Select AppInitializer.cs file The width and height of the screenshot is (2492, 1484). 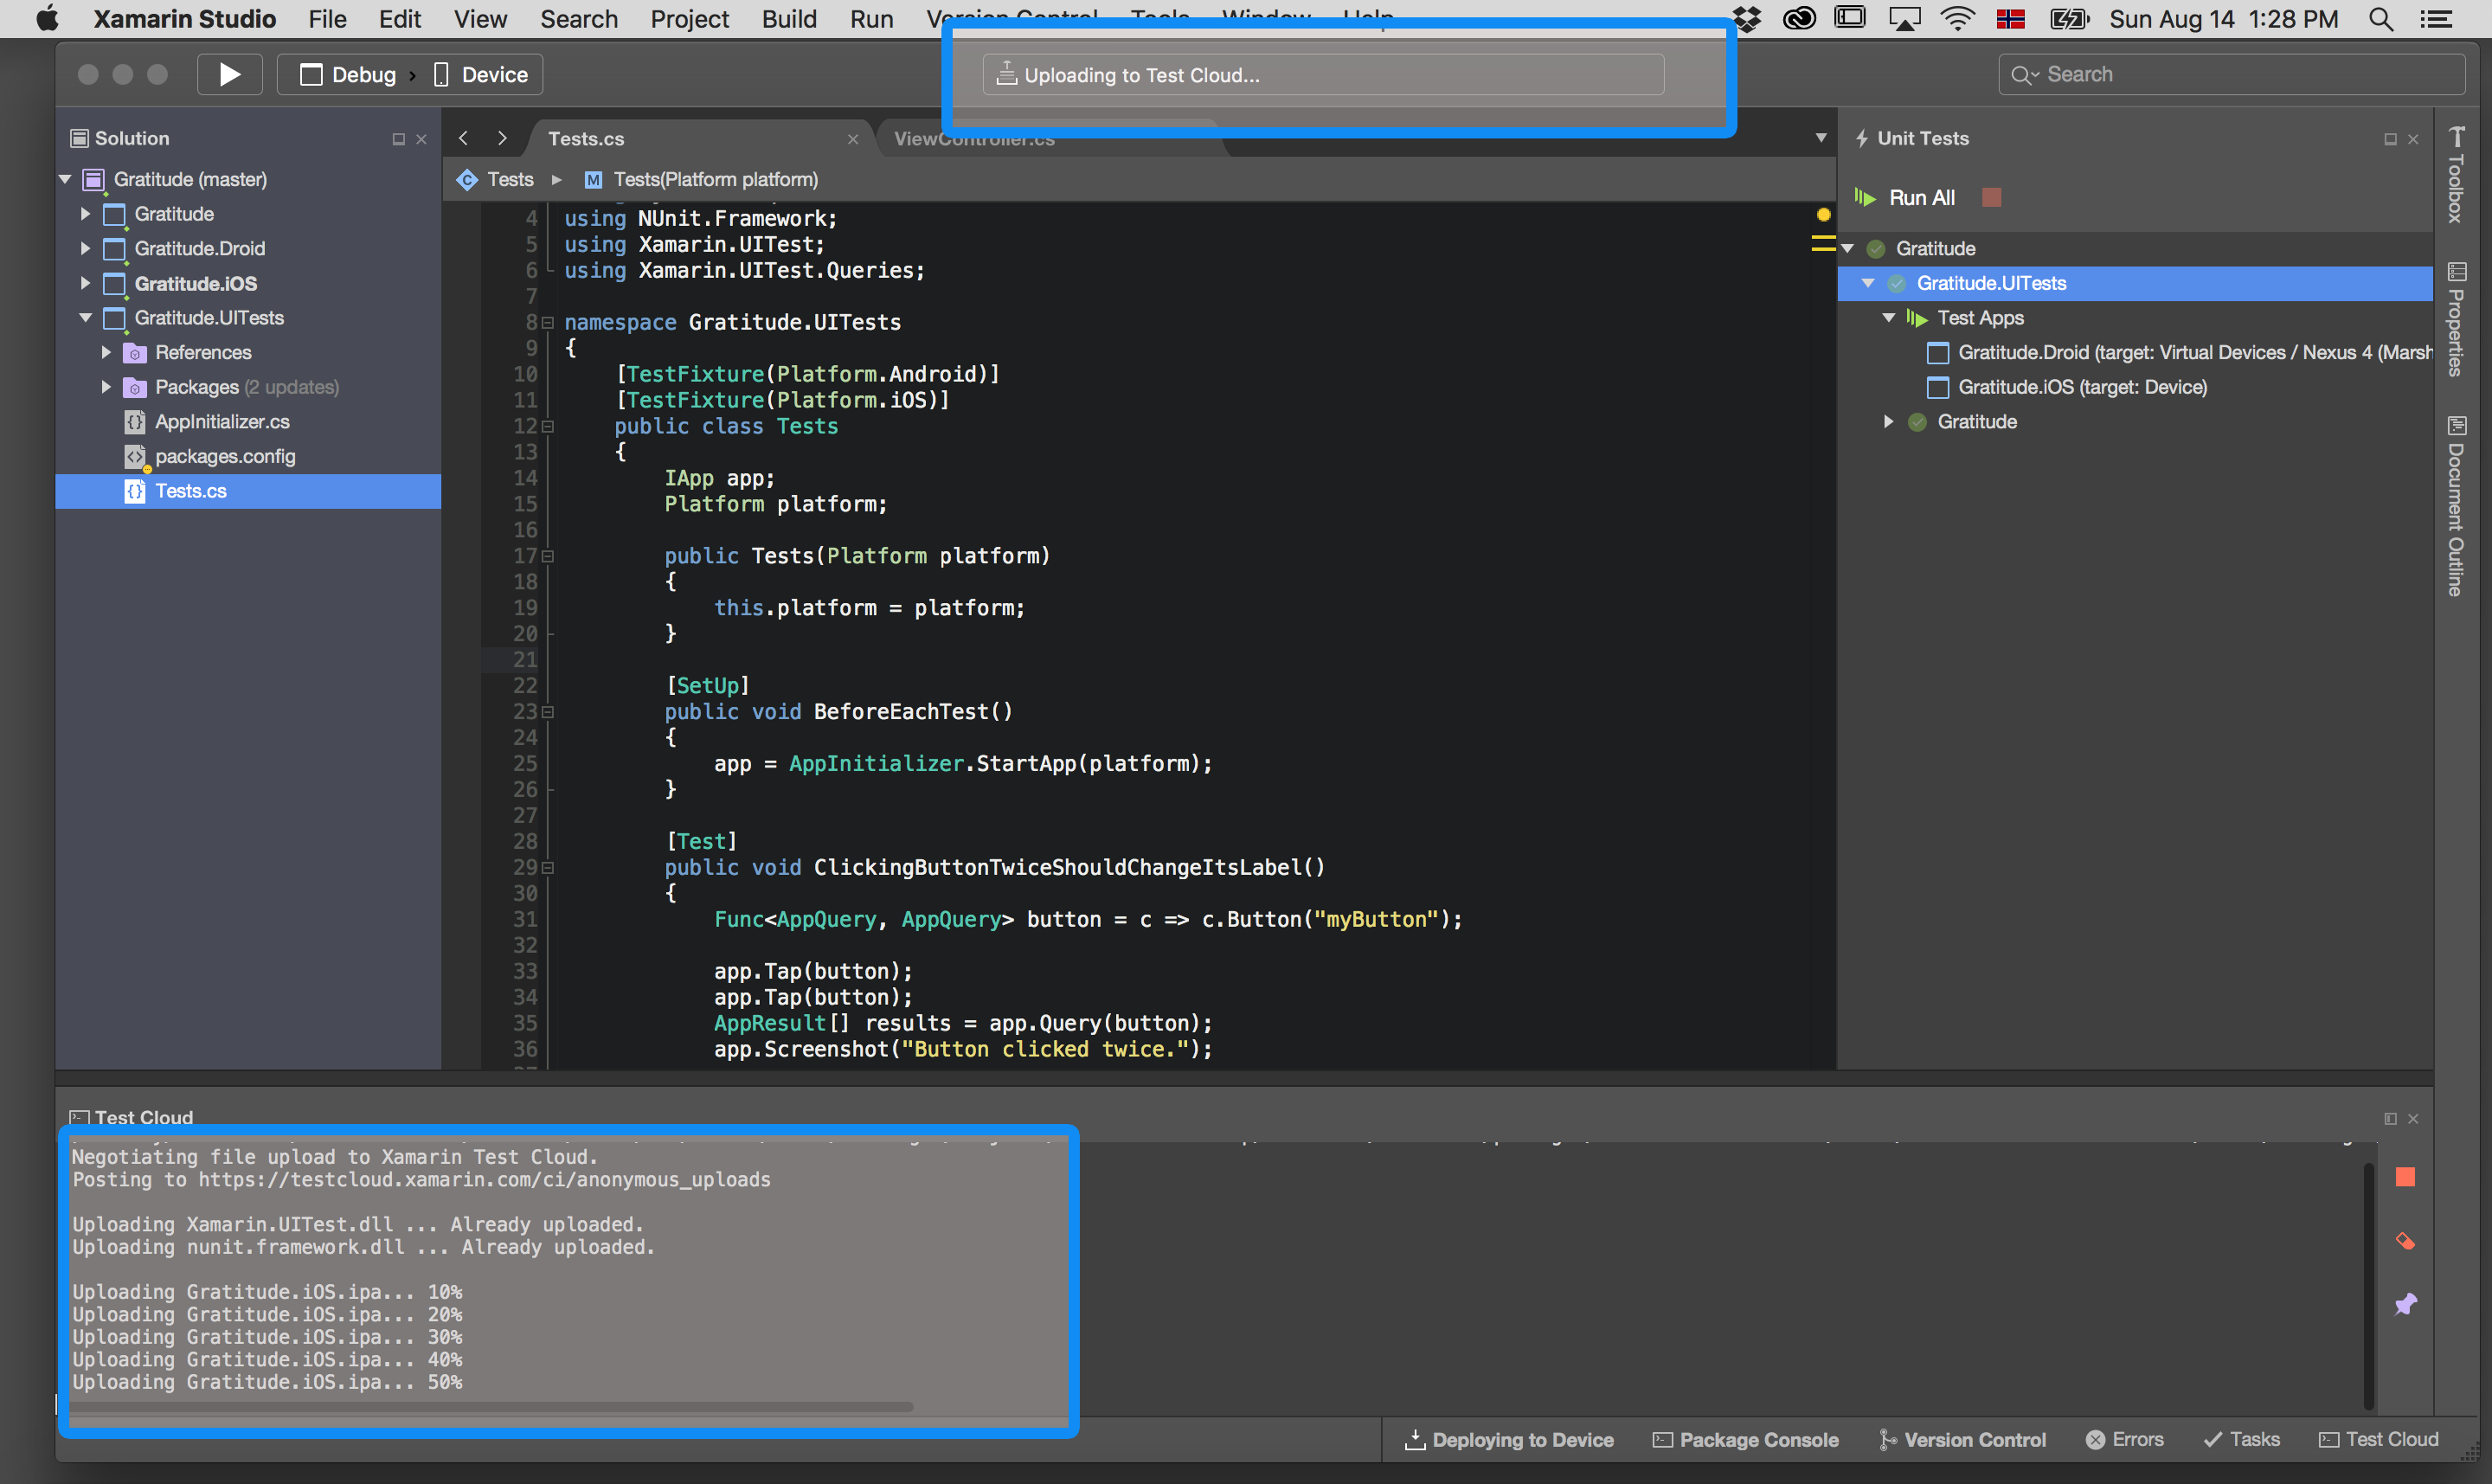(x=222, y=422)
